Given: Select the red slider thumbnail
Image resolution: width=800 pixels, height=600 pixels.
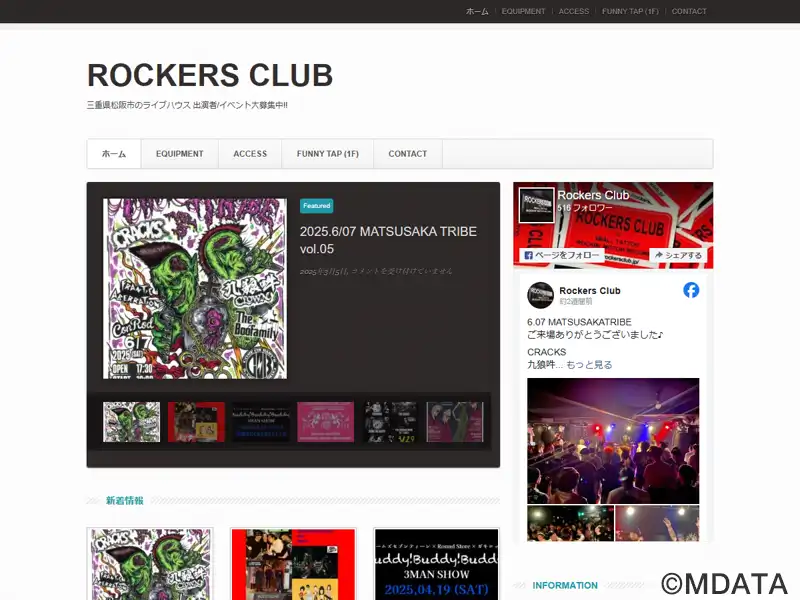Looking at the screenshot, I should (x=196, y=422).
